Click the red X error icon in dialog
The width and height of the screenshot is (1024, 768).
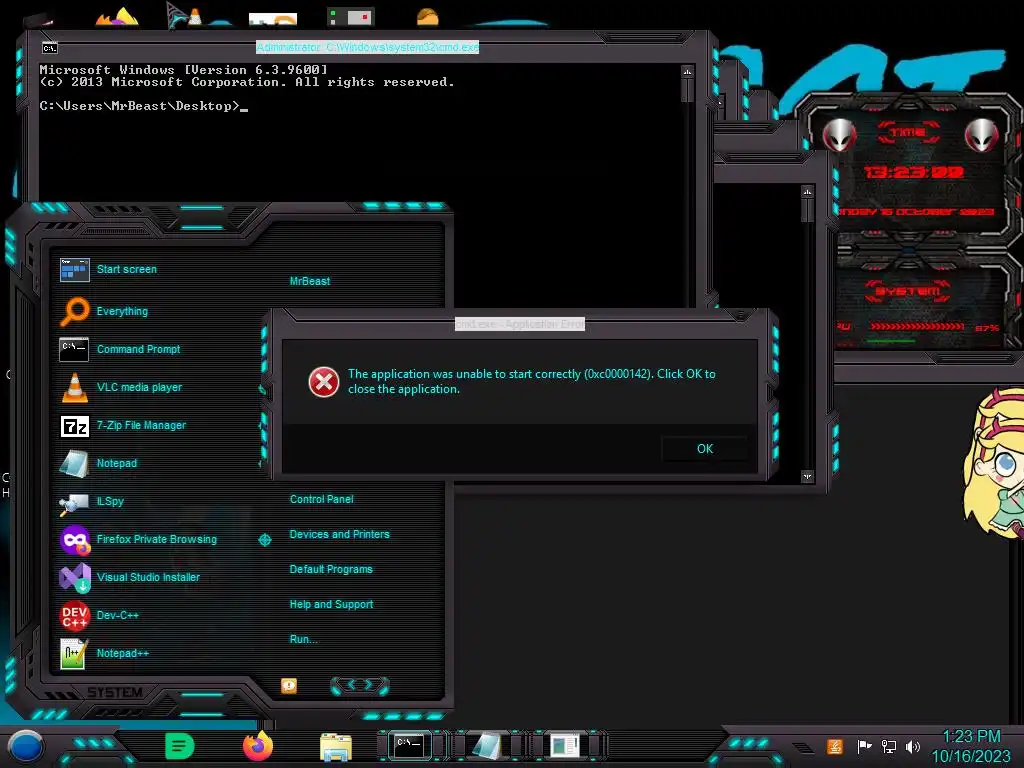point(324,382)
